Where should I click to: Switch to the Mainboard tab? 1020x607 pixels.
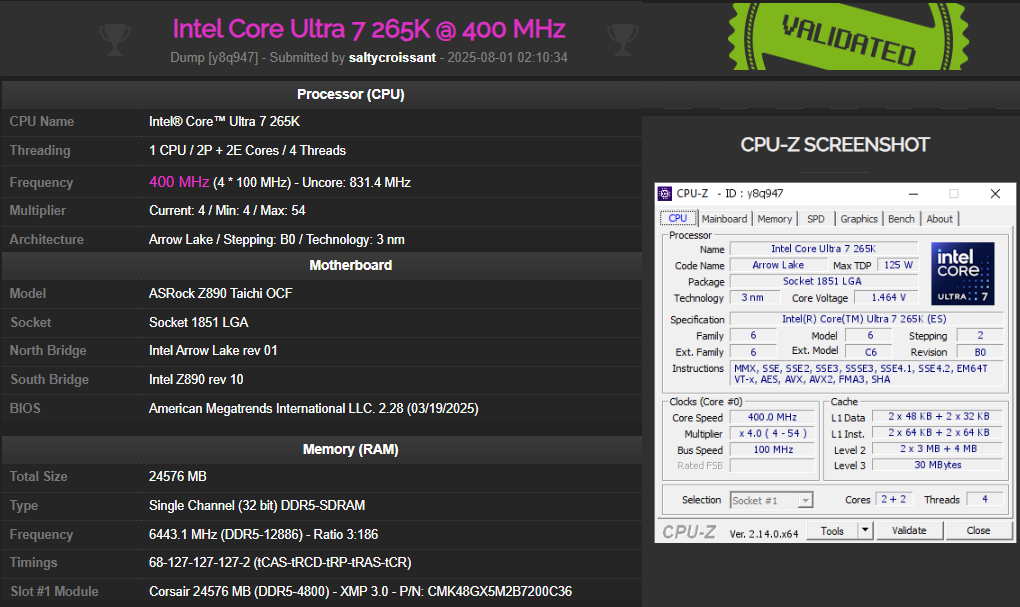point(724,219)
